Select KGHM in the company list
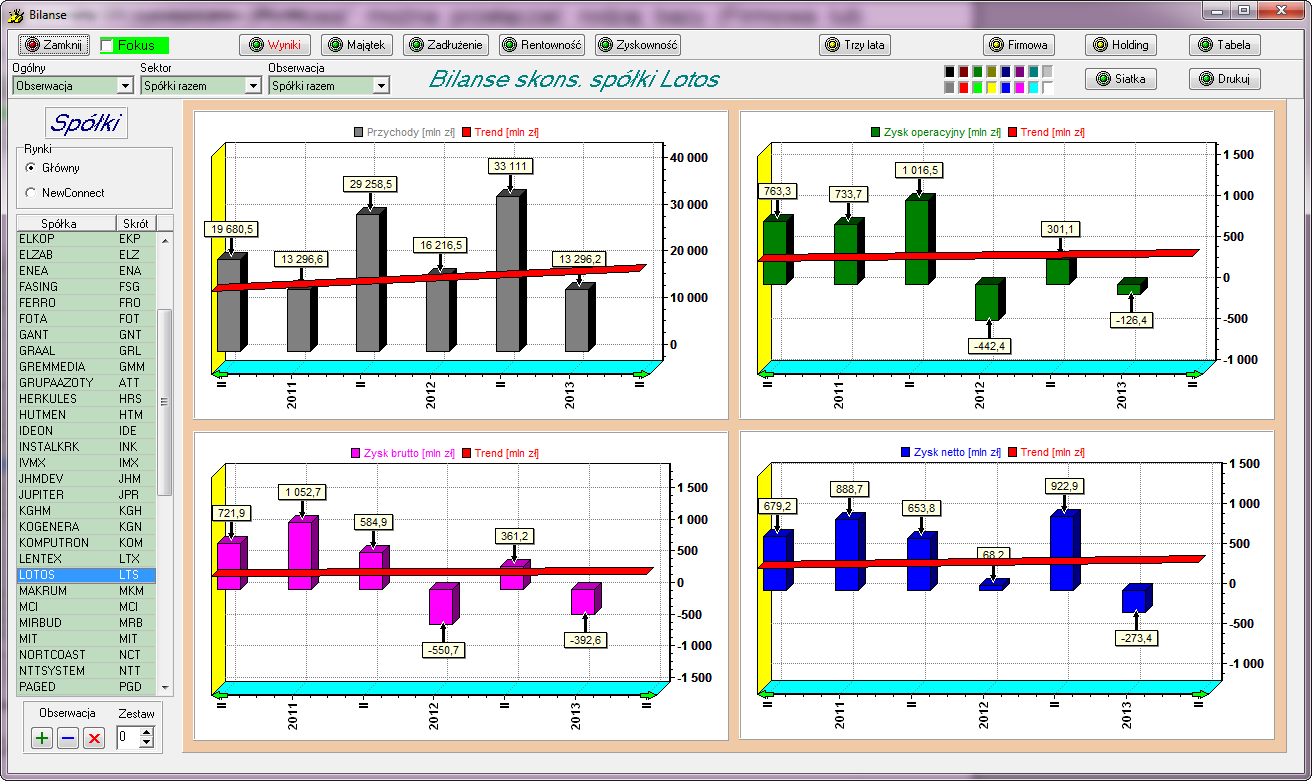Image resolution: width=1312 pixels, height=781 pixels. pyautogui.click(x=86, y=510)
